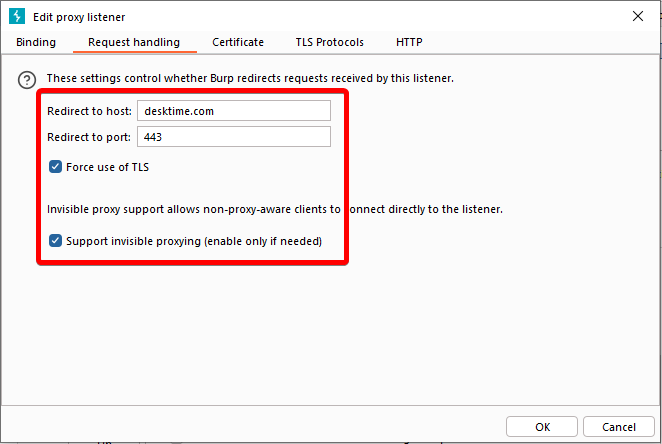Image resolution: width=662 pixels, height=444 pixels.
Task: Click the Redirect to host input field
Action: pos(233,111)
